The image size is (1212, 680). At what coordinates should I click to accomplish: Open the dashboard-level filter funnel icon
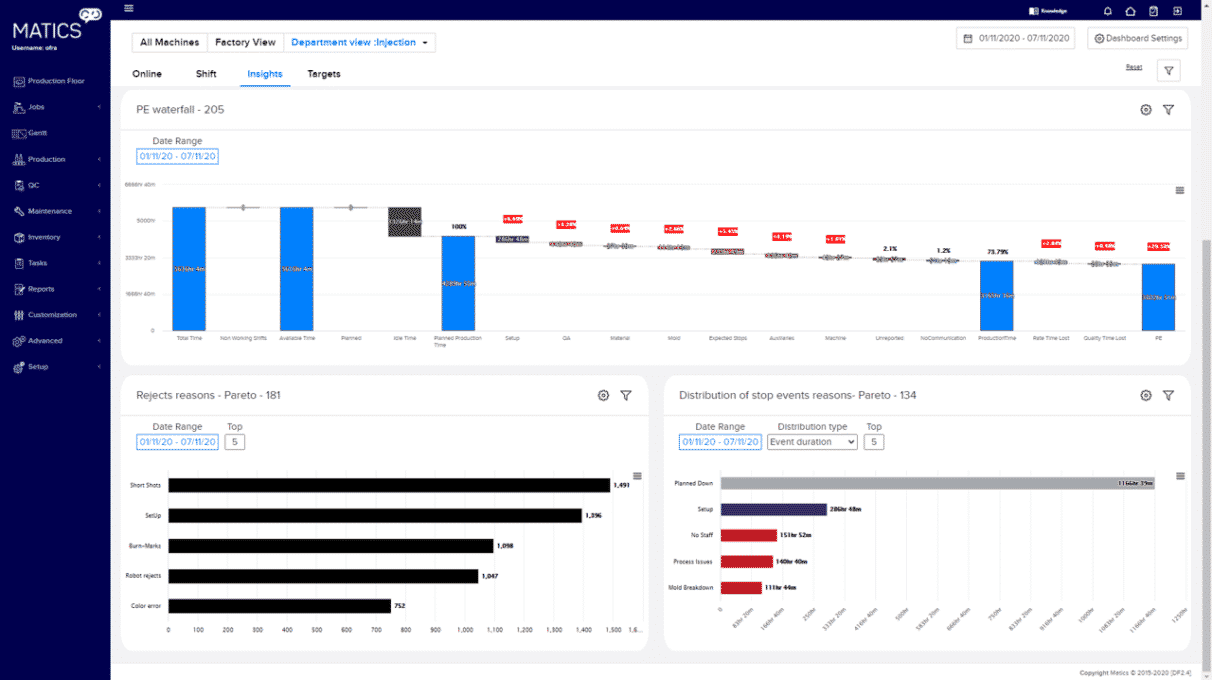pyautogui.click(x=1169, y=70)
